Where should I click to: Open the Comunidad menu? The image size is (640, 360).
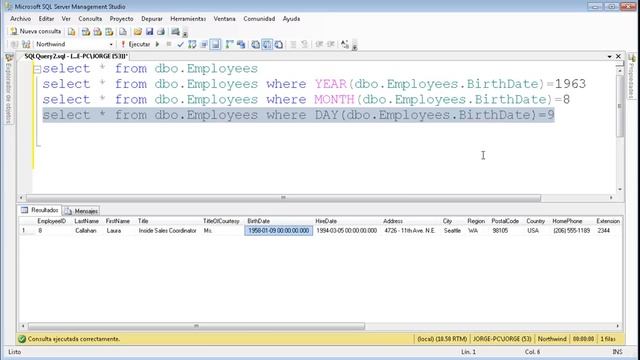(259, 19)
